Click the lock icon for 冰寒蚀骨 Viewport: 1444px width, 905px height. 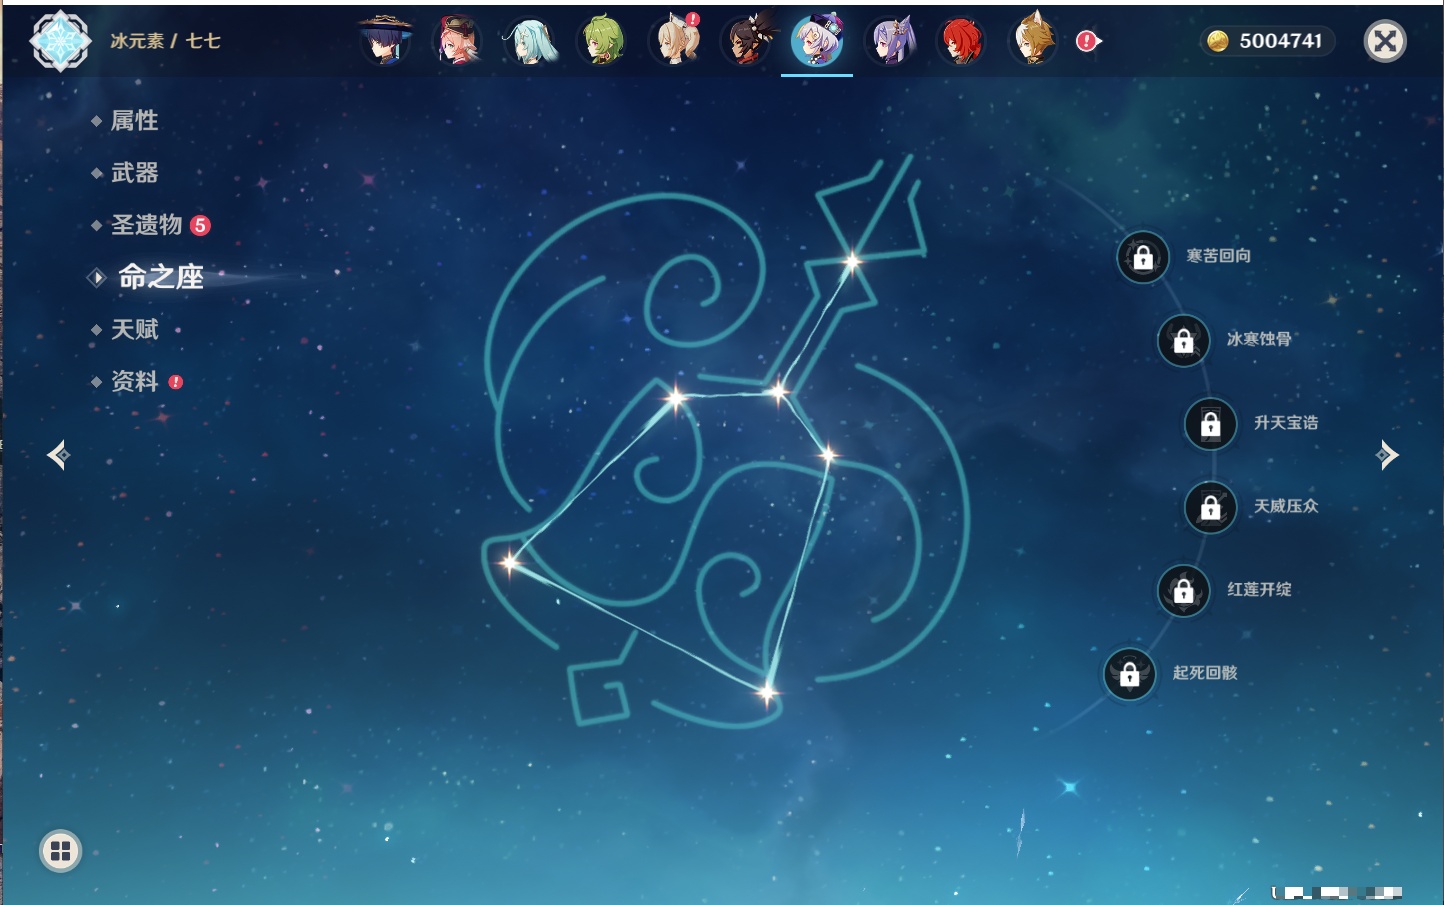[1183, 340]
